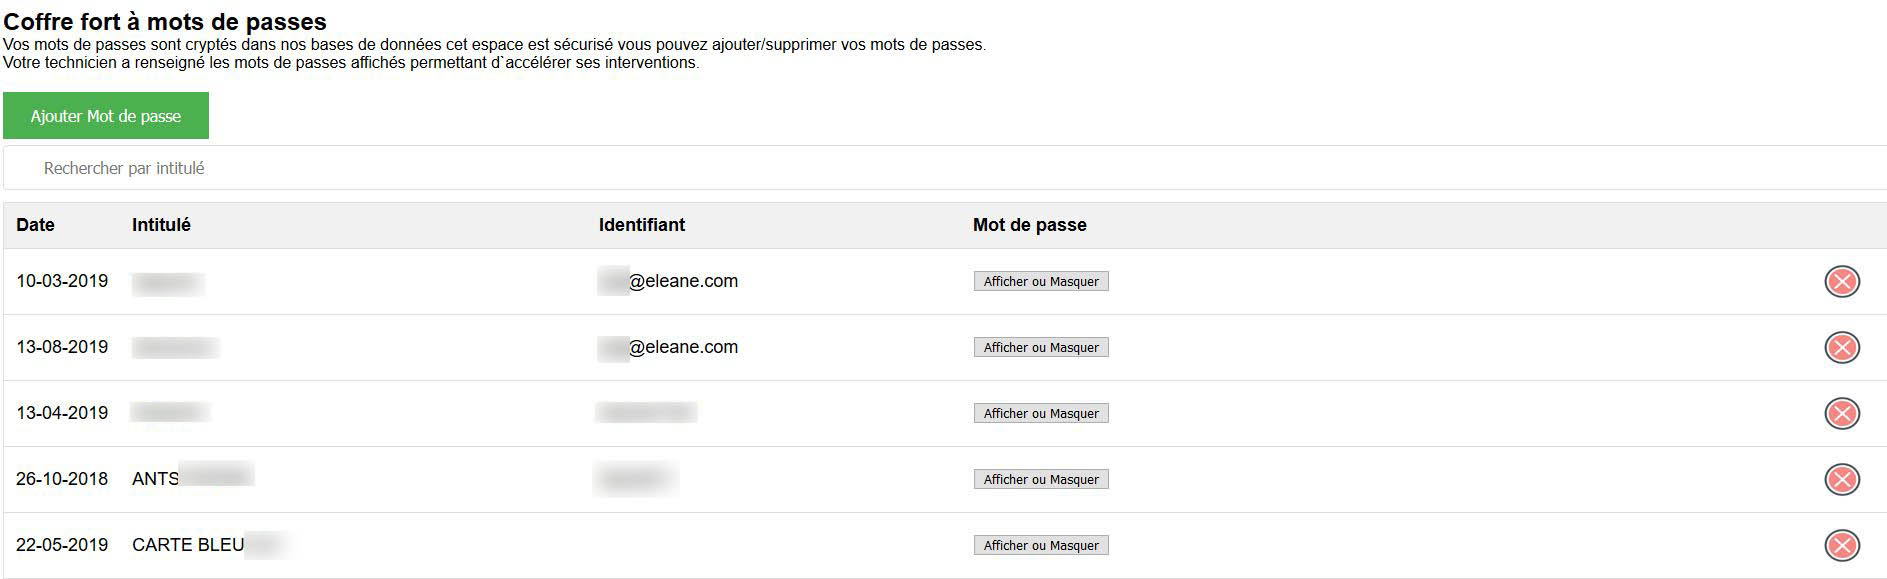Delete the 10-03-2019 password entry
Image resolution: width=1887 pixels, height=579 pixels.
pos(1841,282)
